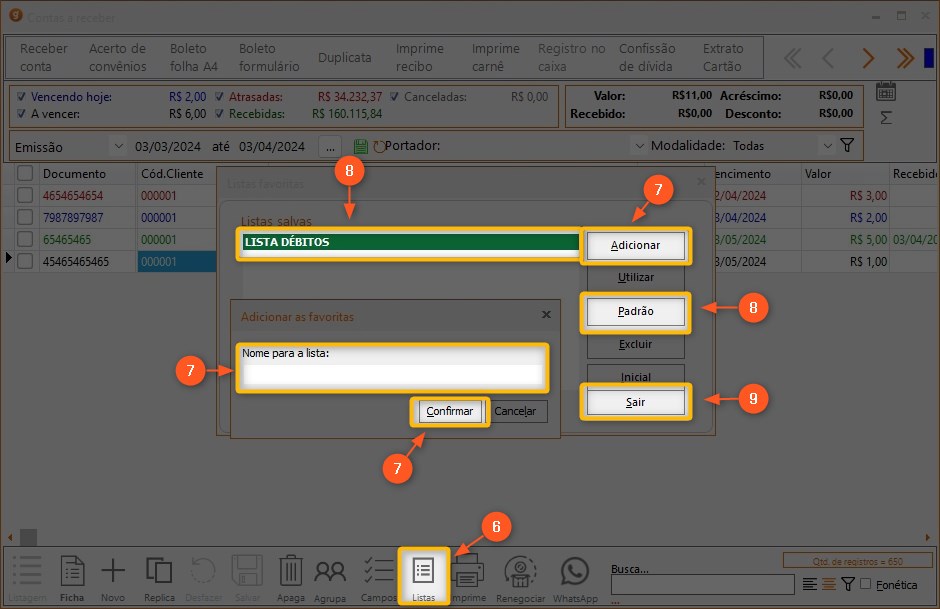Click the Novo plus icon
The height and width of the screenshot is (609, 940).
(113, 574)
